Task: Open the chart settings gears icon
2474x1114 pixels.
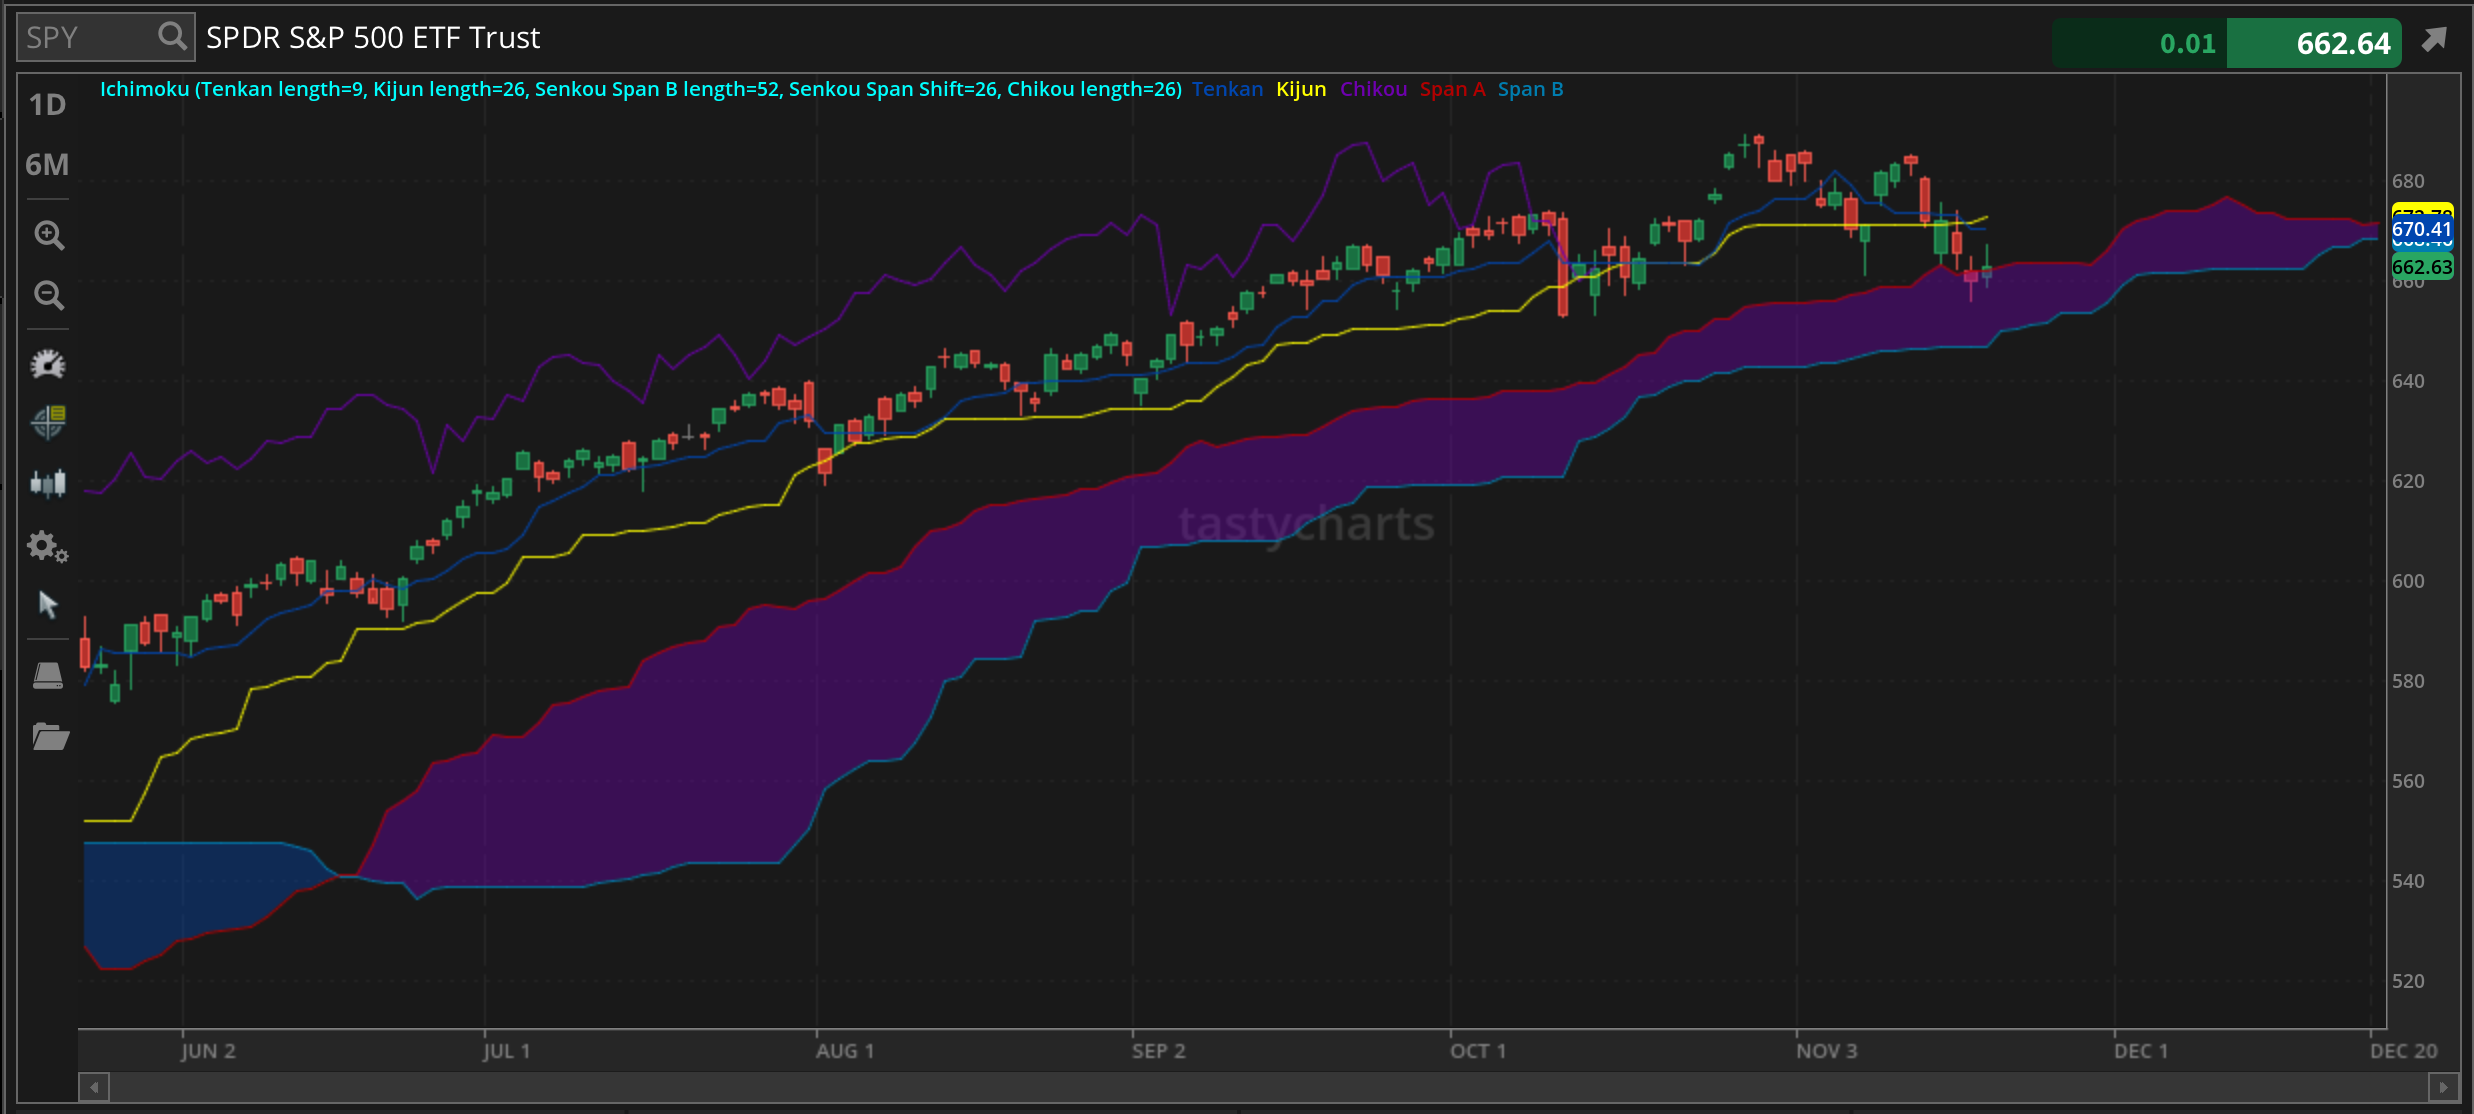Action: [x=48, y=547]
